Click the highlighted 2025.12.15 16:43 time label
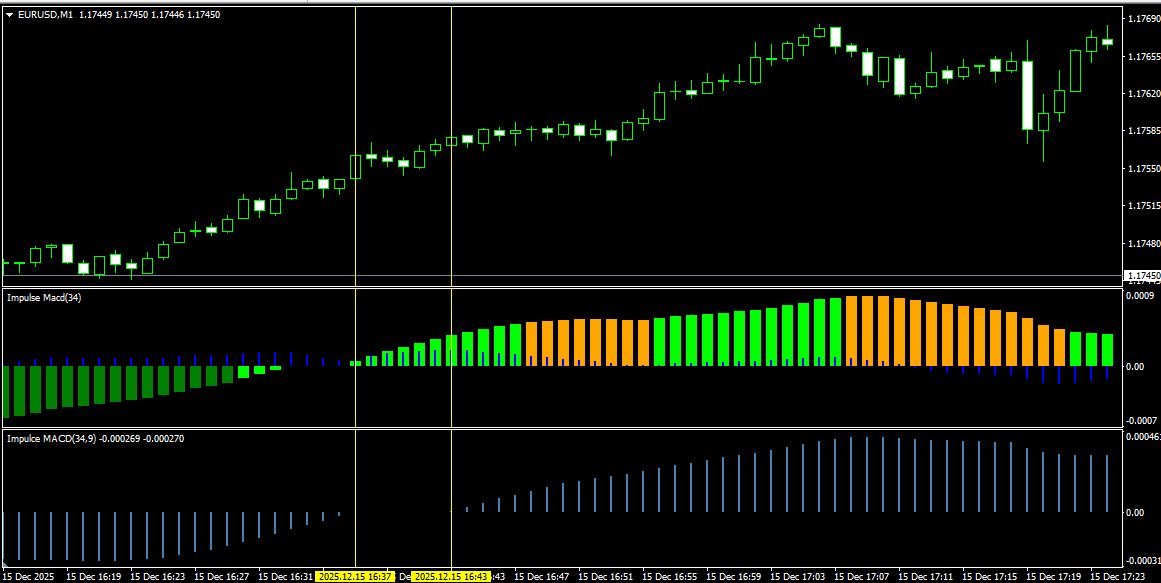This screenshot has width=1161, height=583. 451,576
